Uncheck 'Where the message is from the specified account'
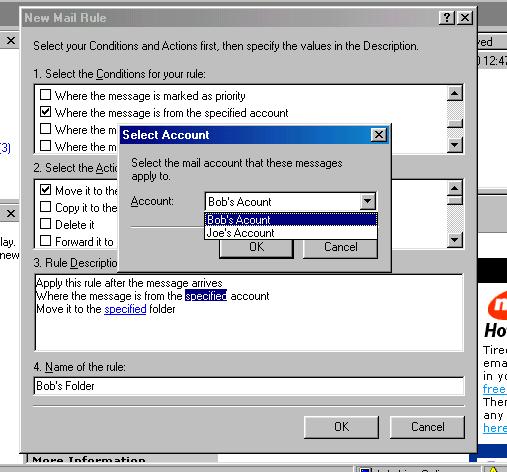507x472 pixels. pyautogui.click(x=45, y=112)
